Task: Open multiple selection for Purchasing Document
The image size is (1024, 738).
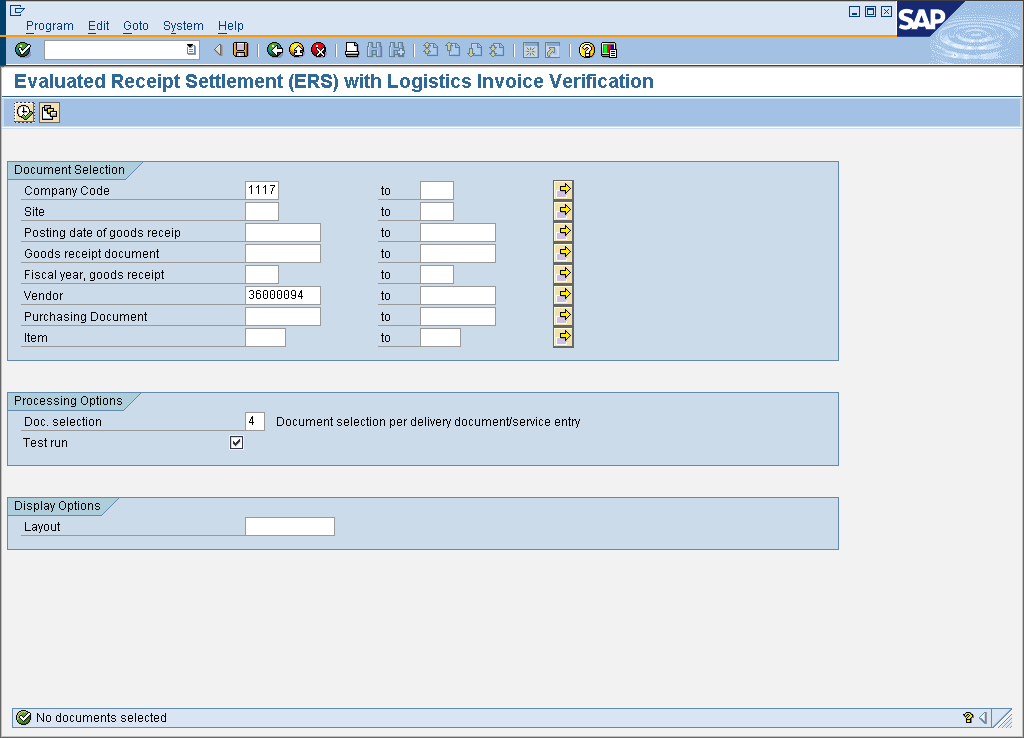Action: (563, 315)
